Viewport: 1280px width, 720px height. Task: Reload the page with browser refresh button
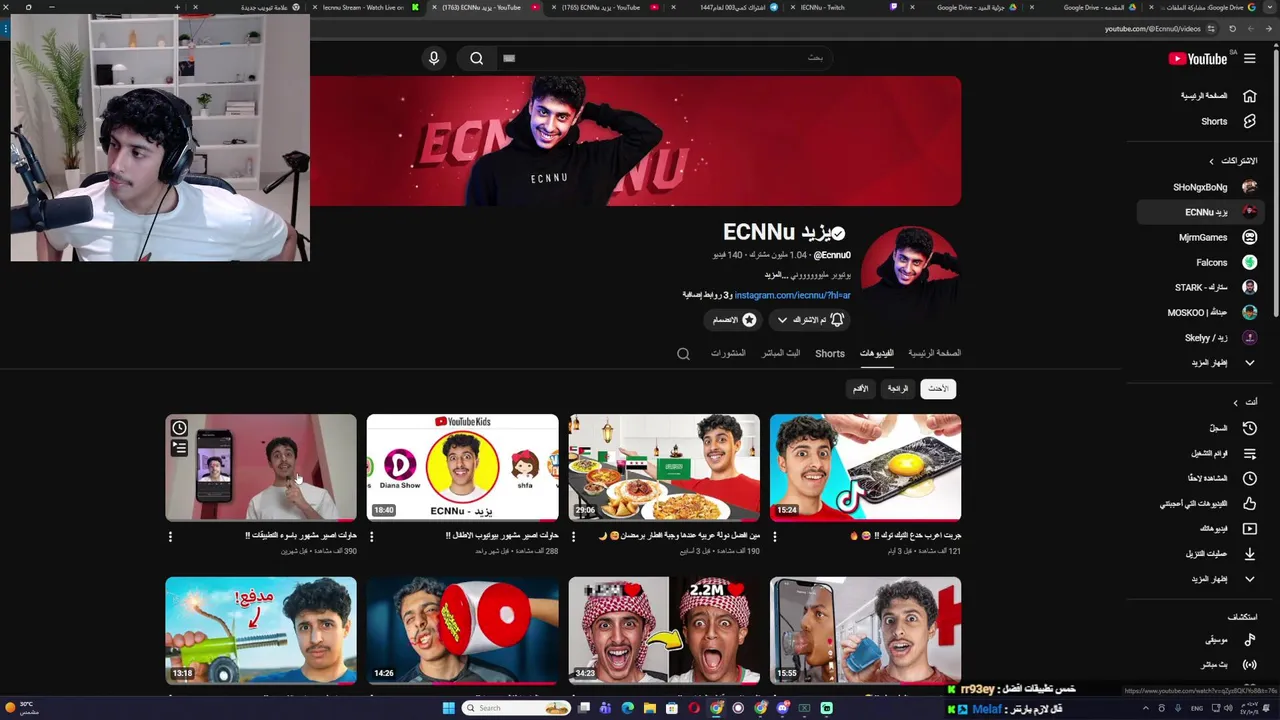(x=1232, y=29)
